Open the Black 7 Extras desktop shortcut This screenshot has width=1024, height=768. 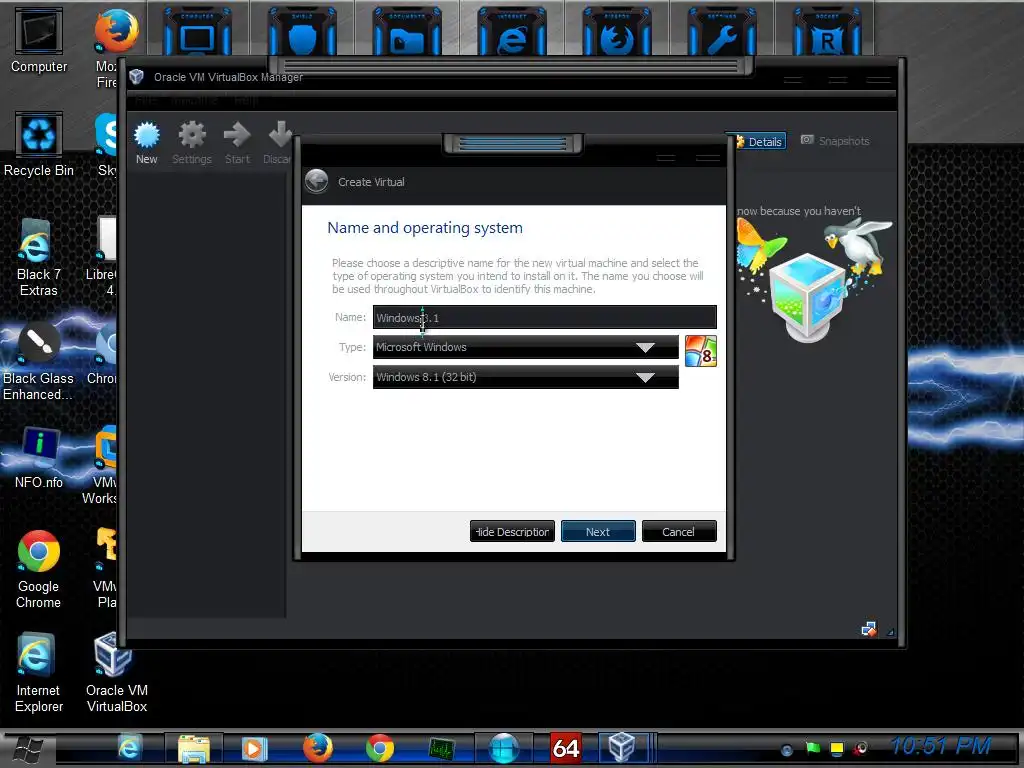coord(39,258)
